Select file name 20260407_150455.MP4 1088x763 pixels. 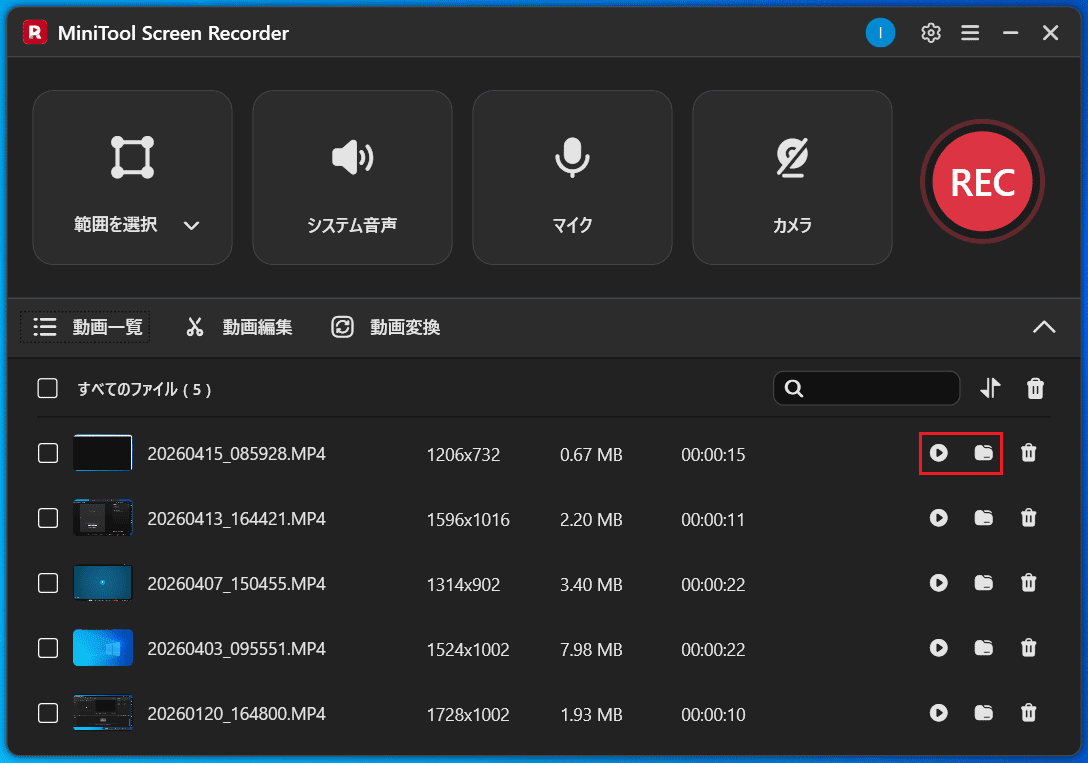point(237,584)
